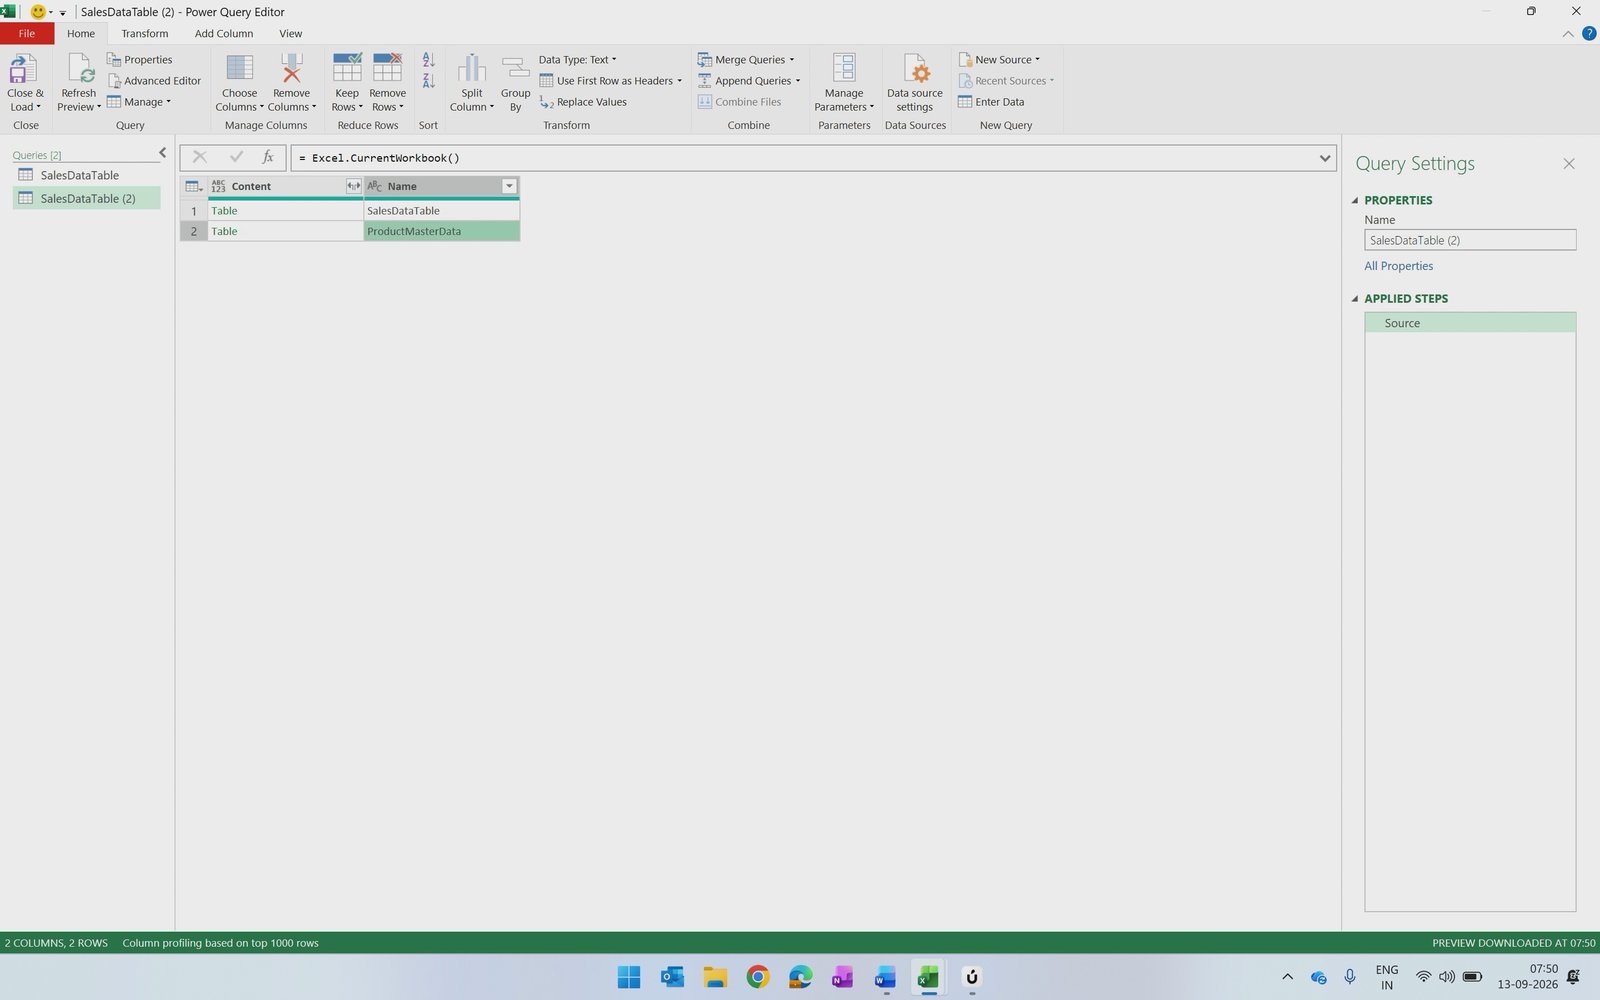The image size is (1600, 1000).
Task: Open the Manage query dropdown
Action: 139,102
